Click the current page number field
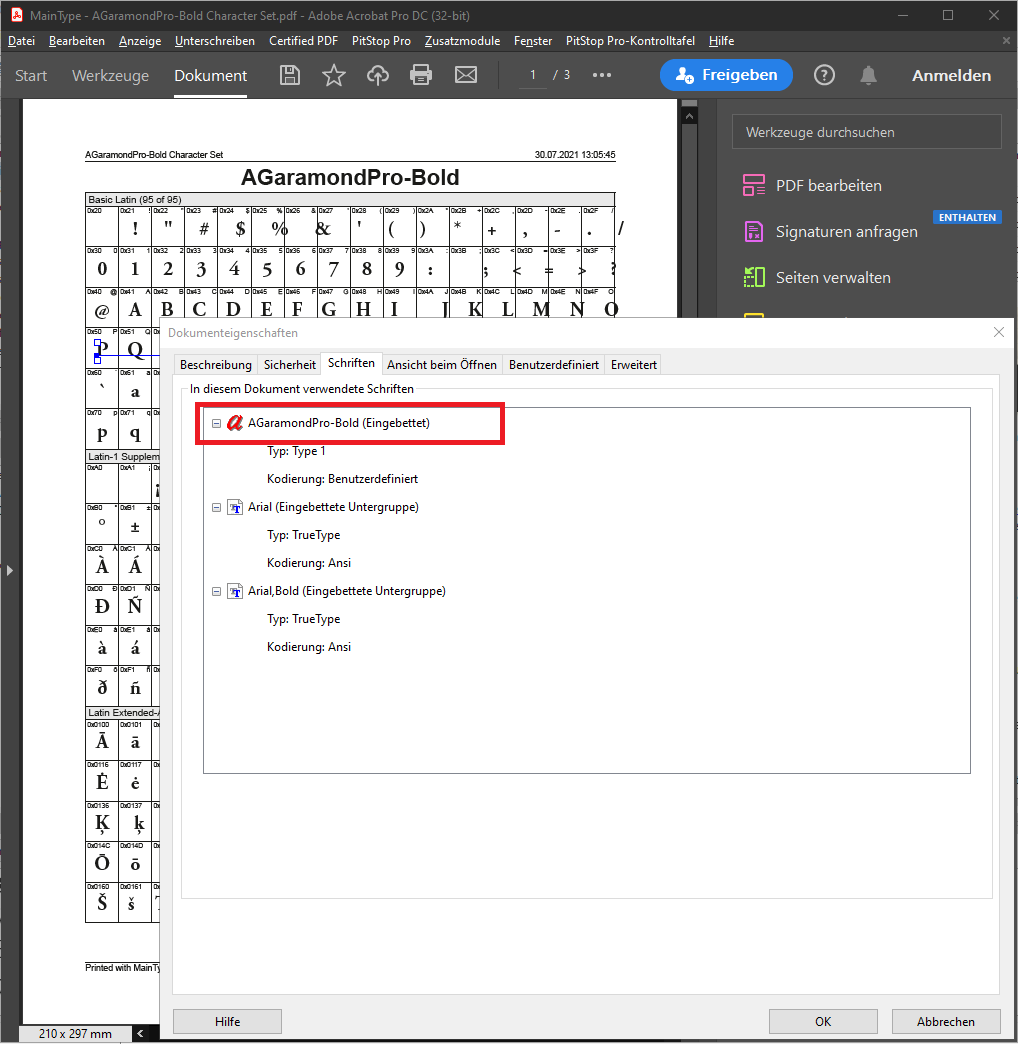 [533, 75]
